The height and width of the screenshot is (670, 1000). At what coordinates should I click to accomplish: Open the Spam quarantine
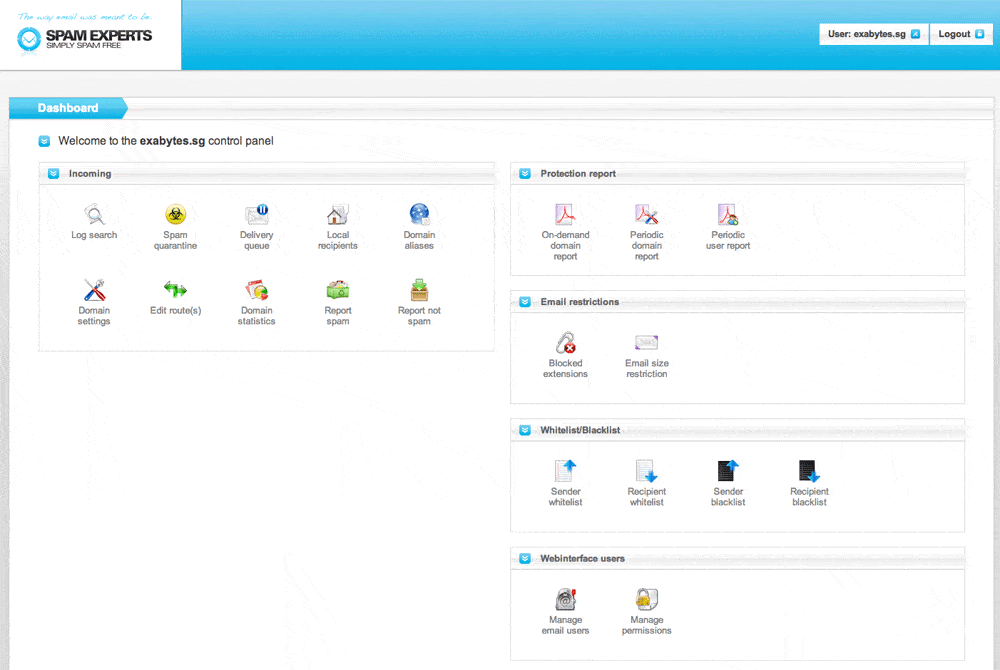point(175,227)
